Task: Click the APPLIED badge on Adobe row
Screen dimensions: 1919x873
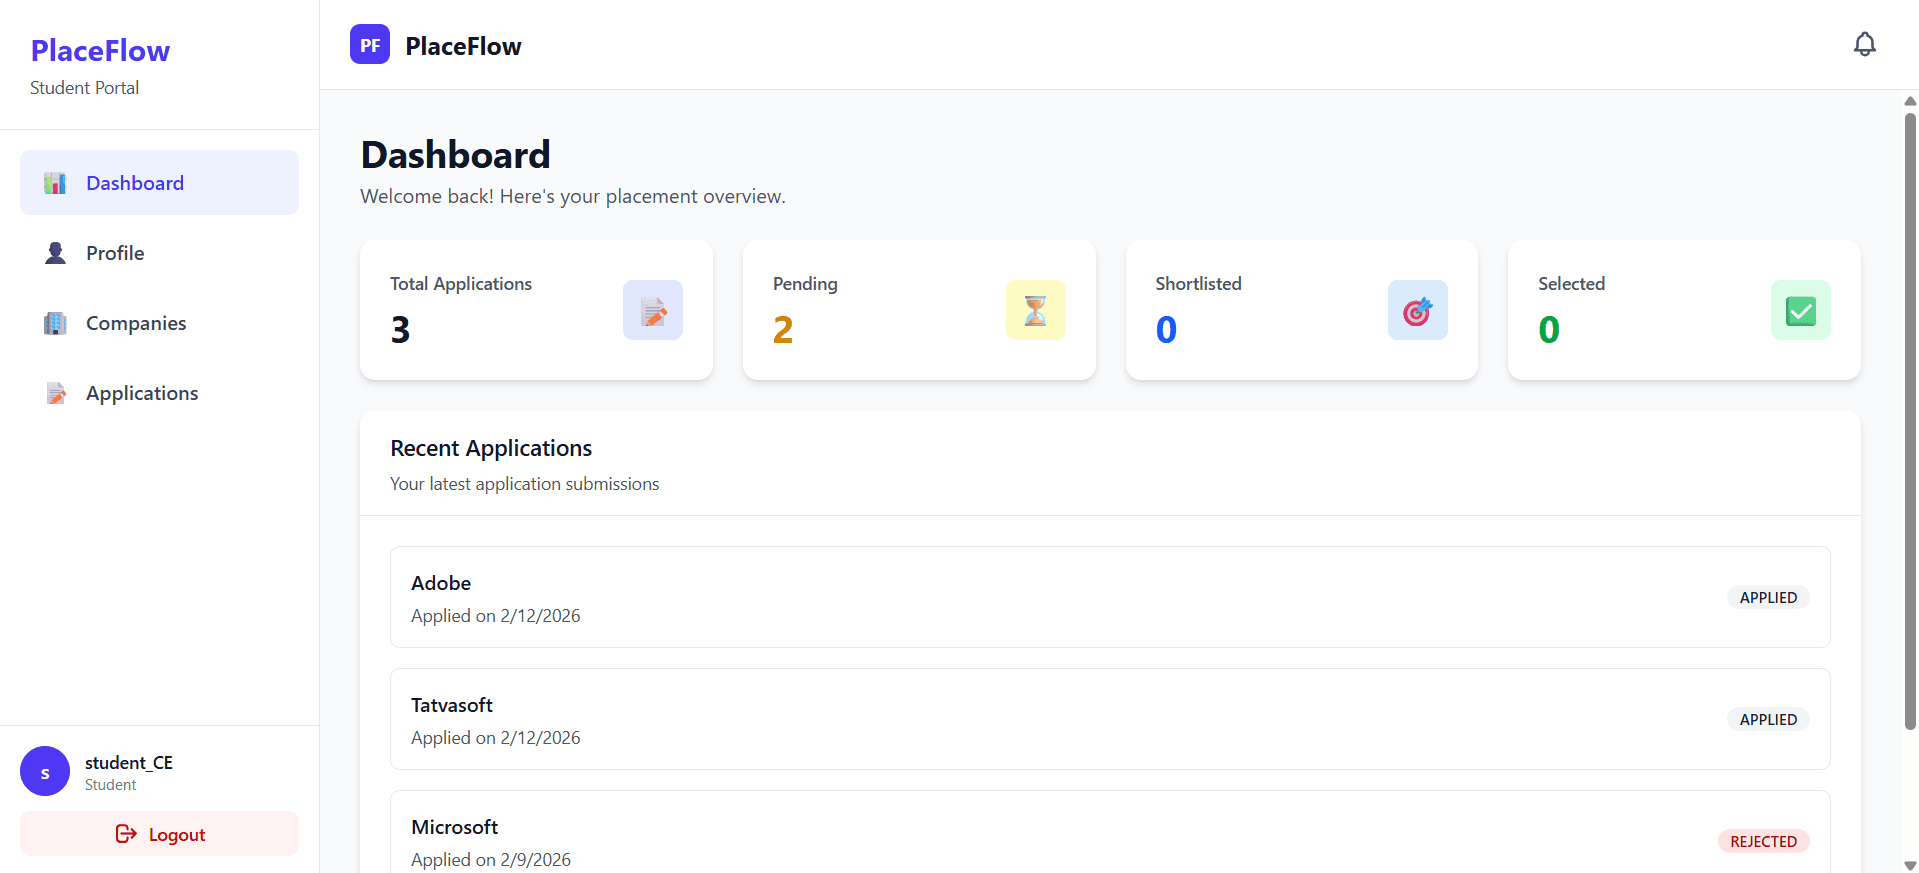Action: [x=1768, y=597]
